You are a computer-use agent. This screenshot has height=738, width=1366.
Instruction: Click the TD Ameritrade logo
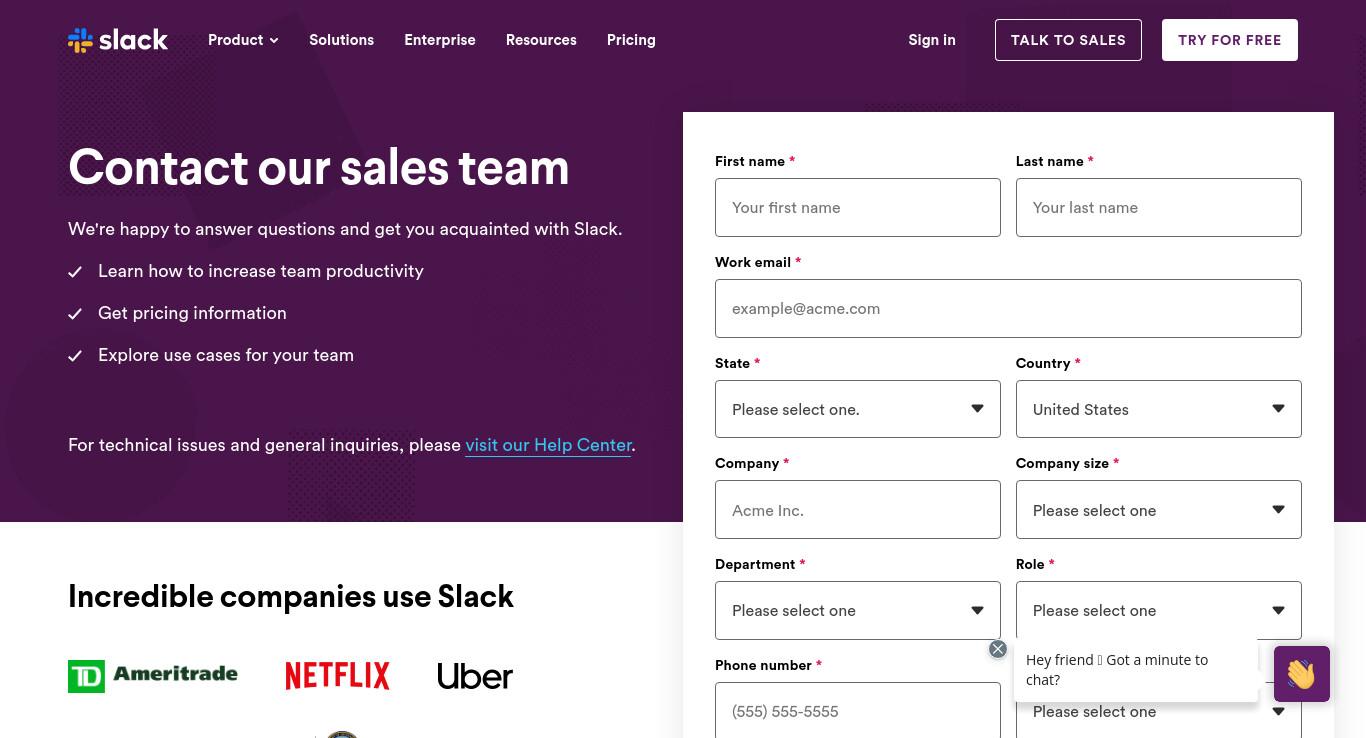tap(153, 676)
